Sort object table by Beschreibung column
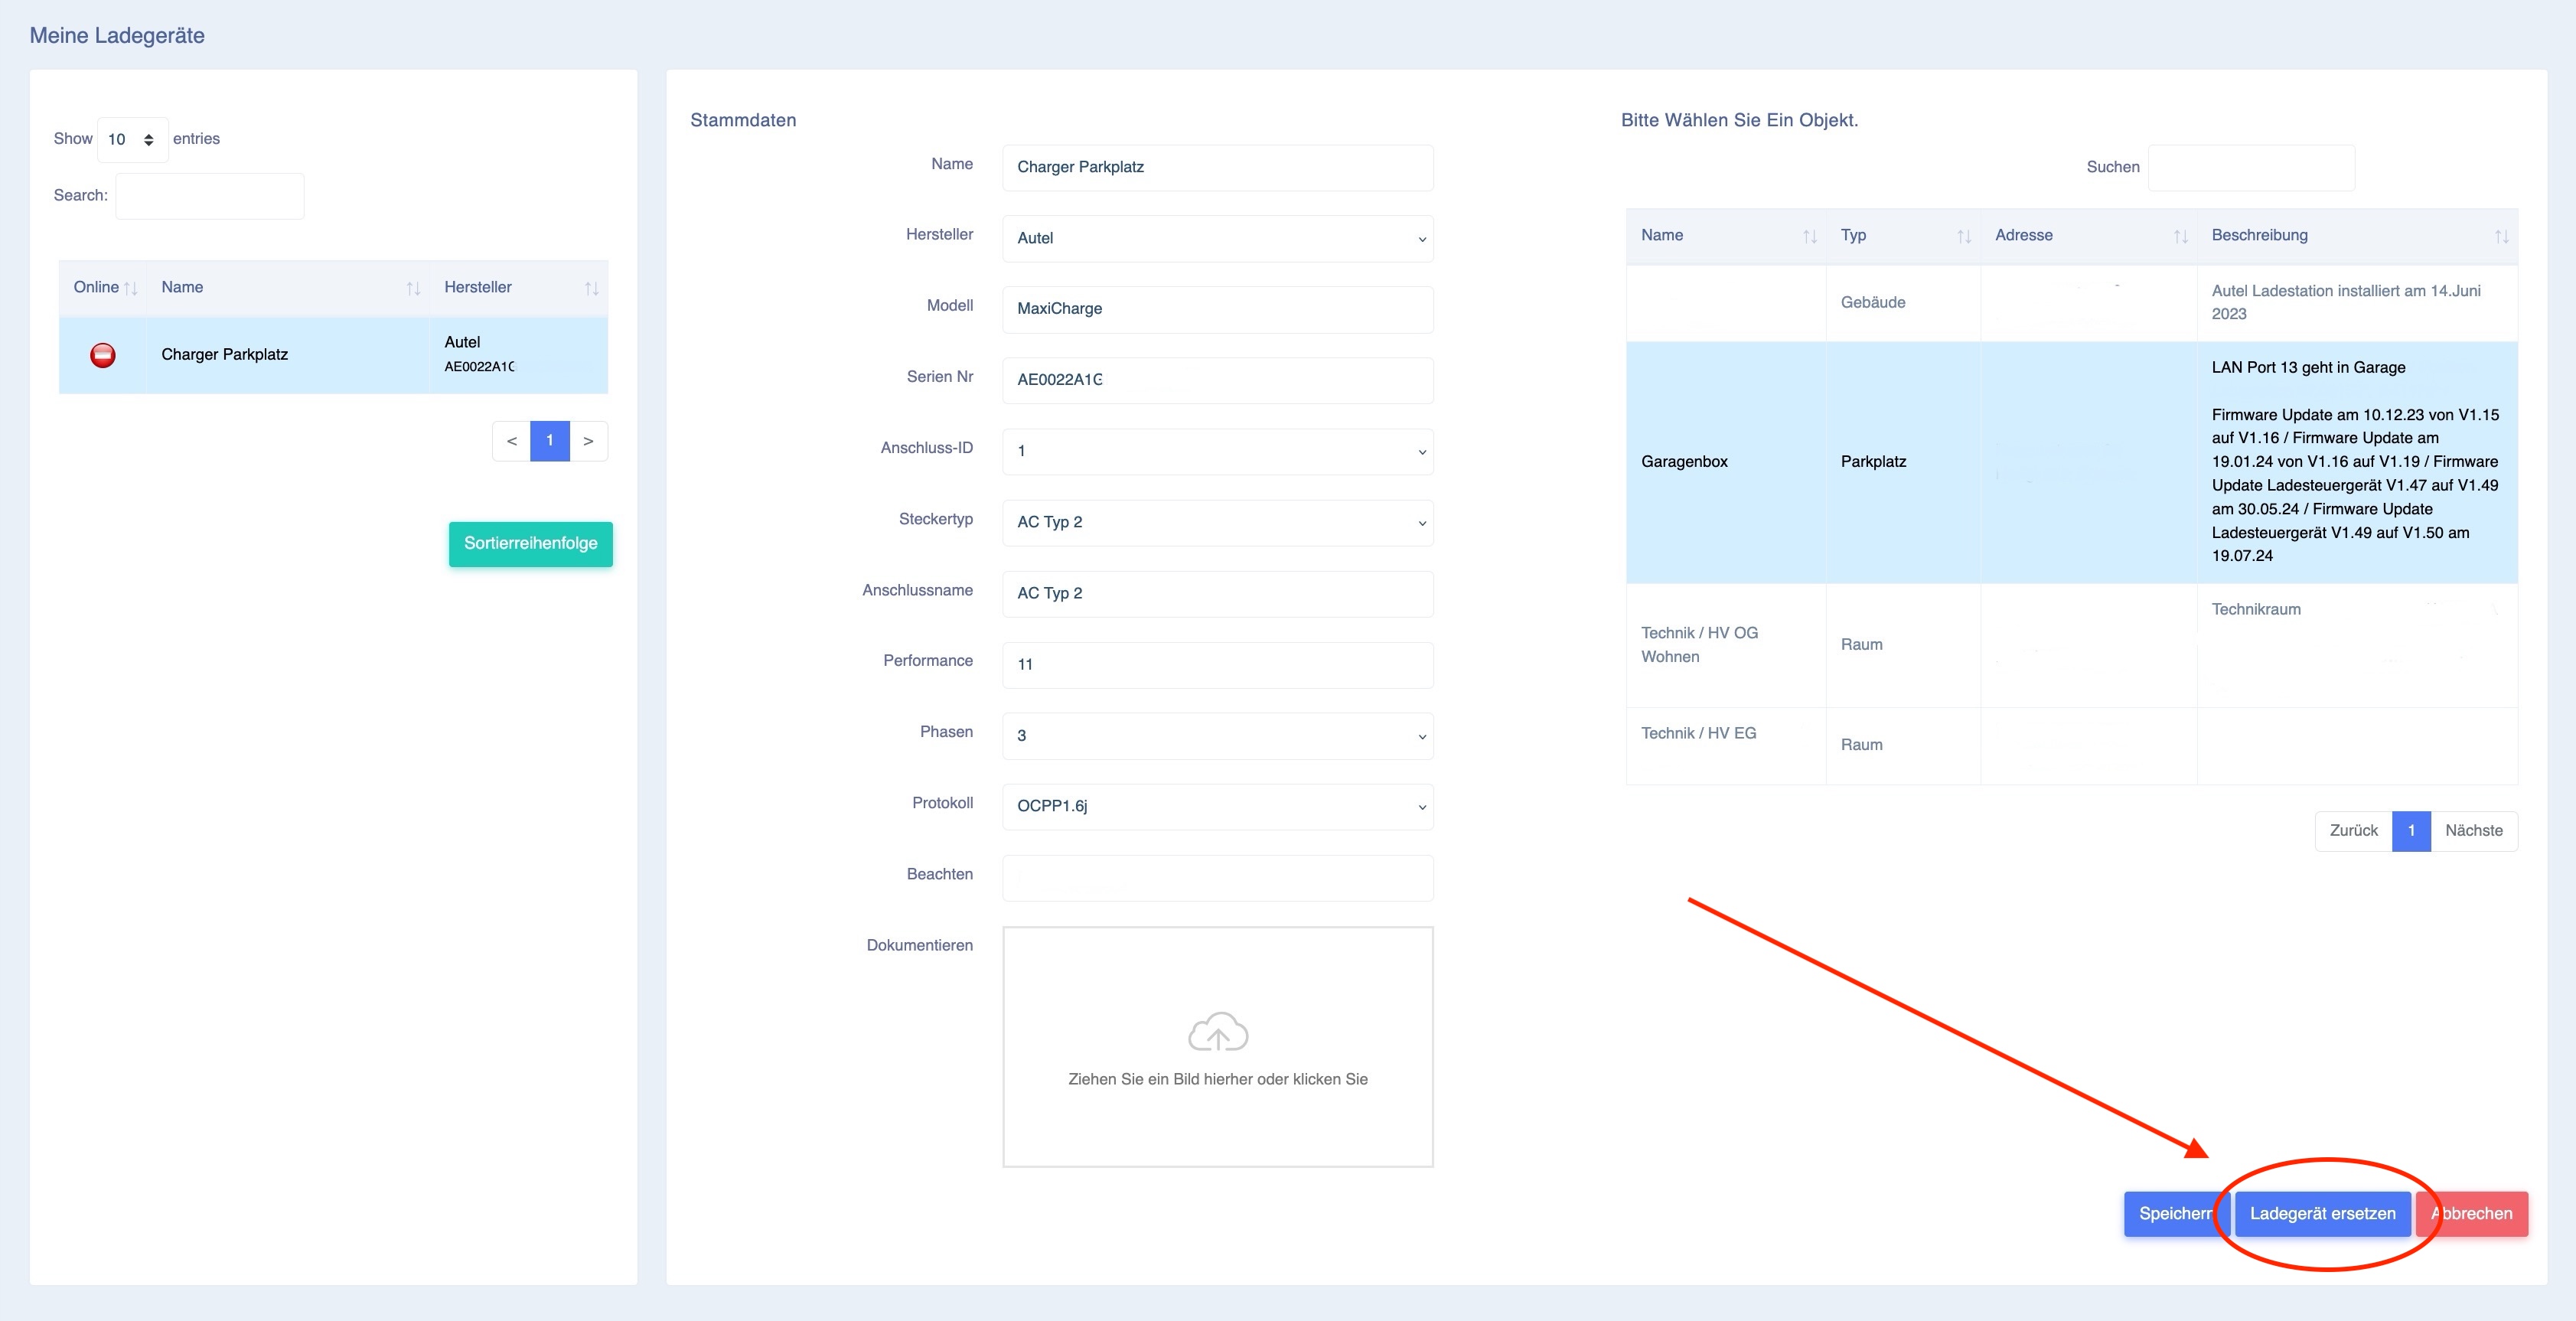Screen dimensions: 2576x1321 pyautogui.click(x=2357, y=236)
